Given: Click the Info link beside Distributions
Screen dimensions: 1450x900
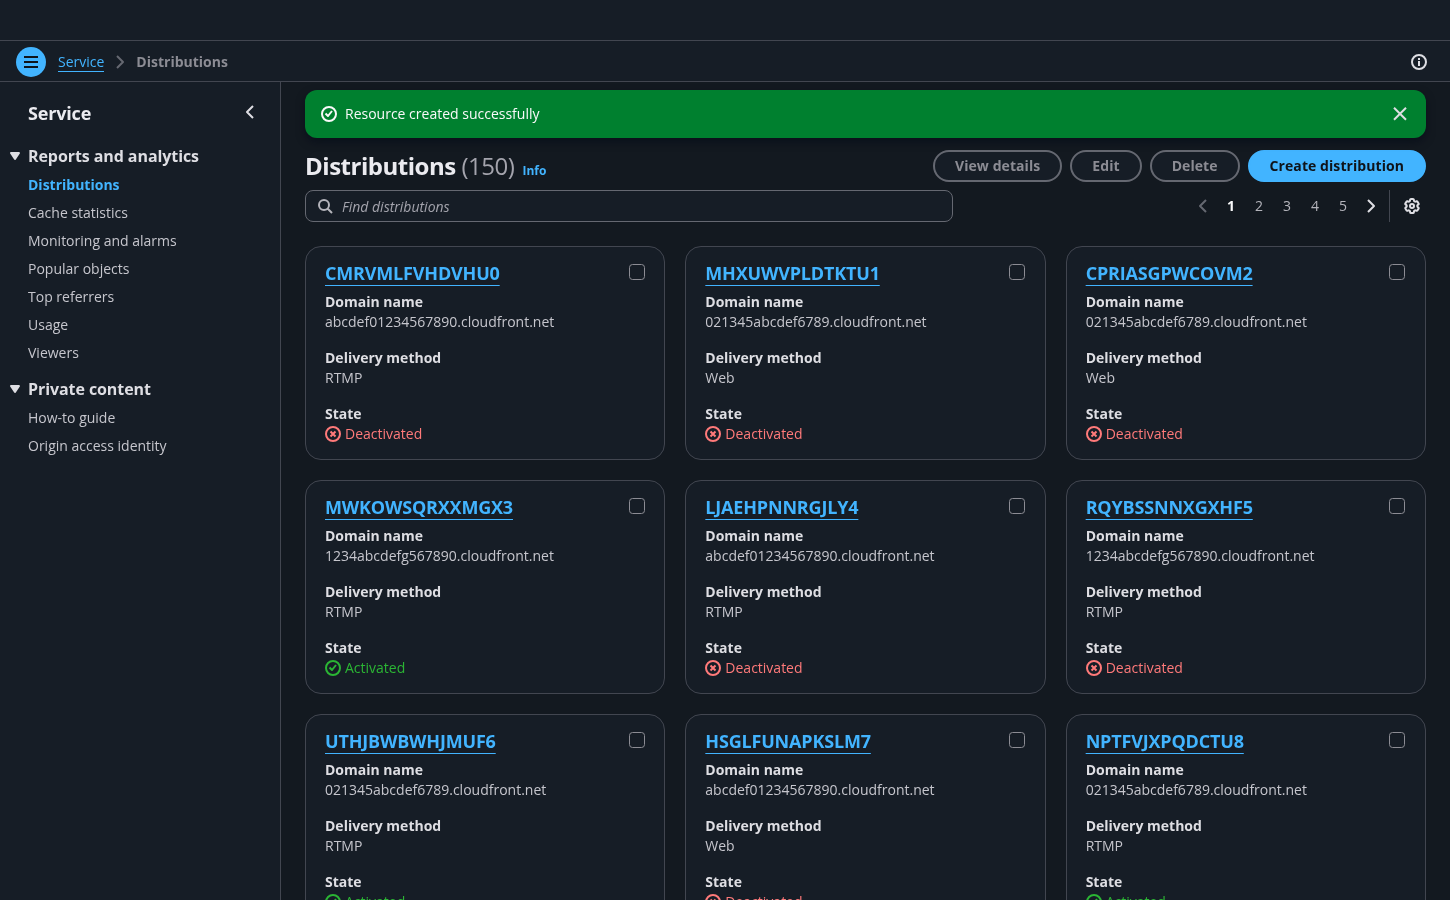Looking at the screenshot, I should click(534, 171).
